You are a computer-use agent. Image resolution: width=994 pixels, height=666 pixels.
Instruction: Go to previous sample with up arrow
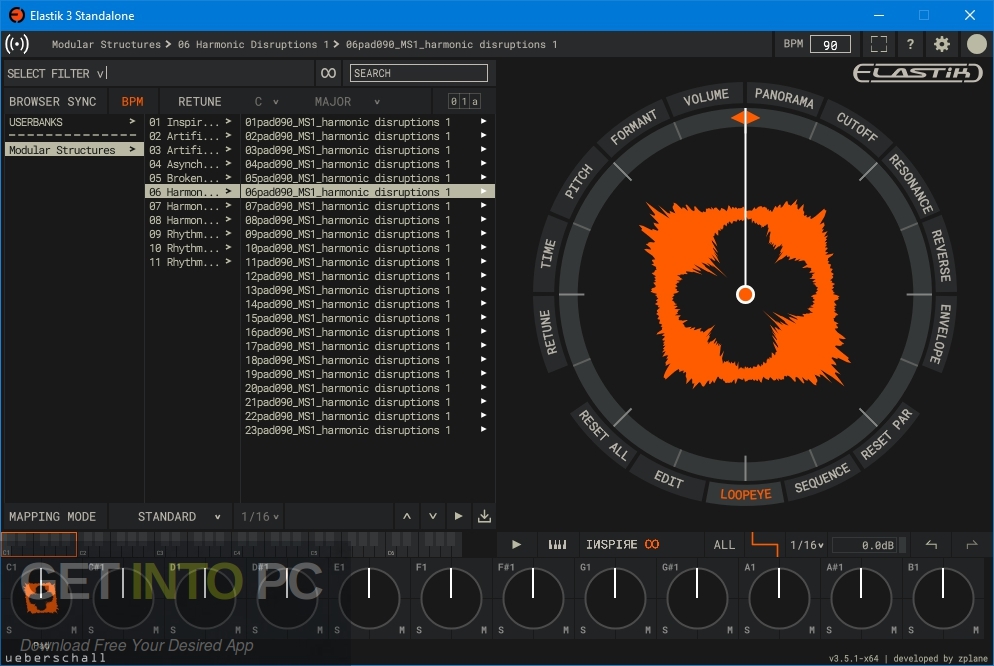tap(407, 516)
